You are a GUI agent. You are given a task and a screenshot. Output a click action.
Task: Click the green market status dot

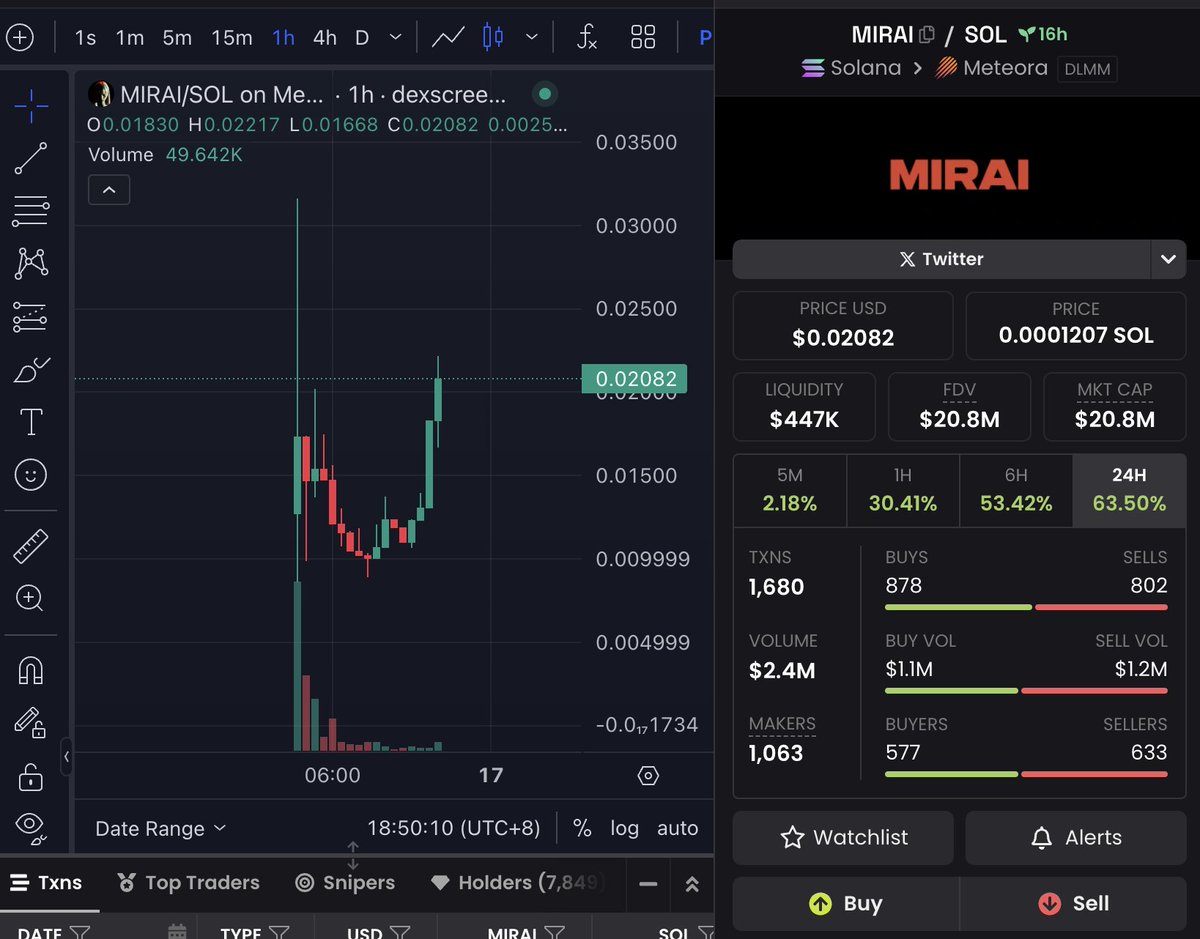[x=545, y=95]
